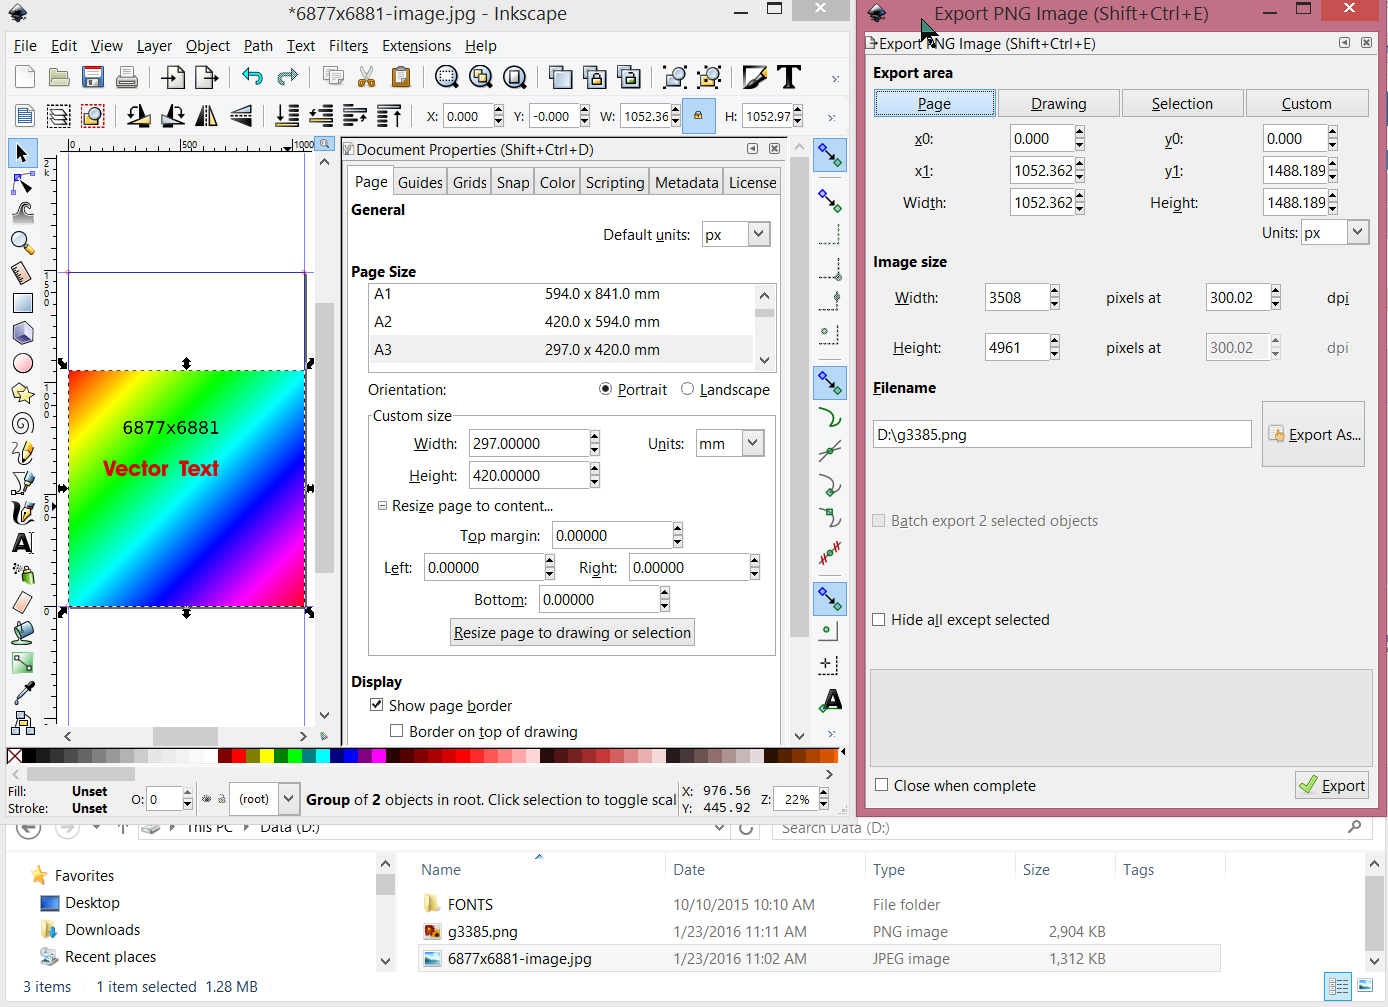The image size is (1388, 1007).
Task: Click Resize page to drawing or selection
Action: (x=572, y=633)
